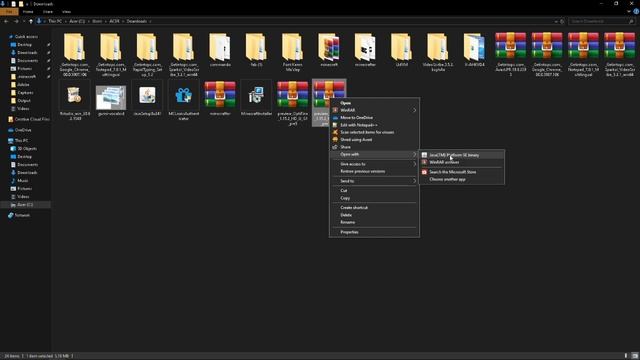Select the gummi-vocaloid image thumbnail
The image size is (640, 360).
point(111,98)
